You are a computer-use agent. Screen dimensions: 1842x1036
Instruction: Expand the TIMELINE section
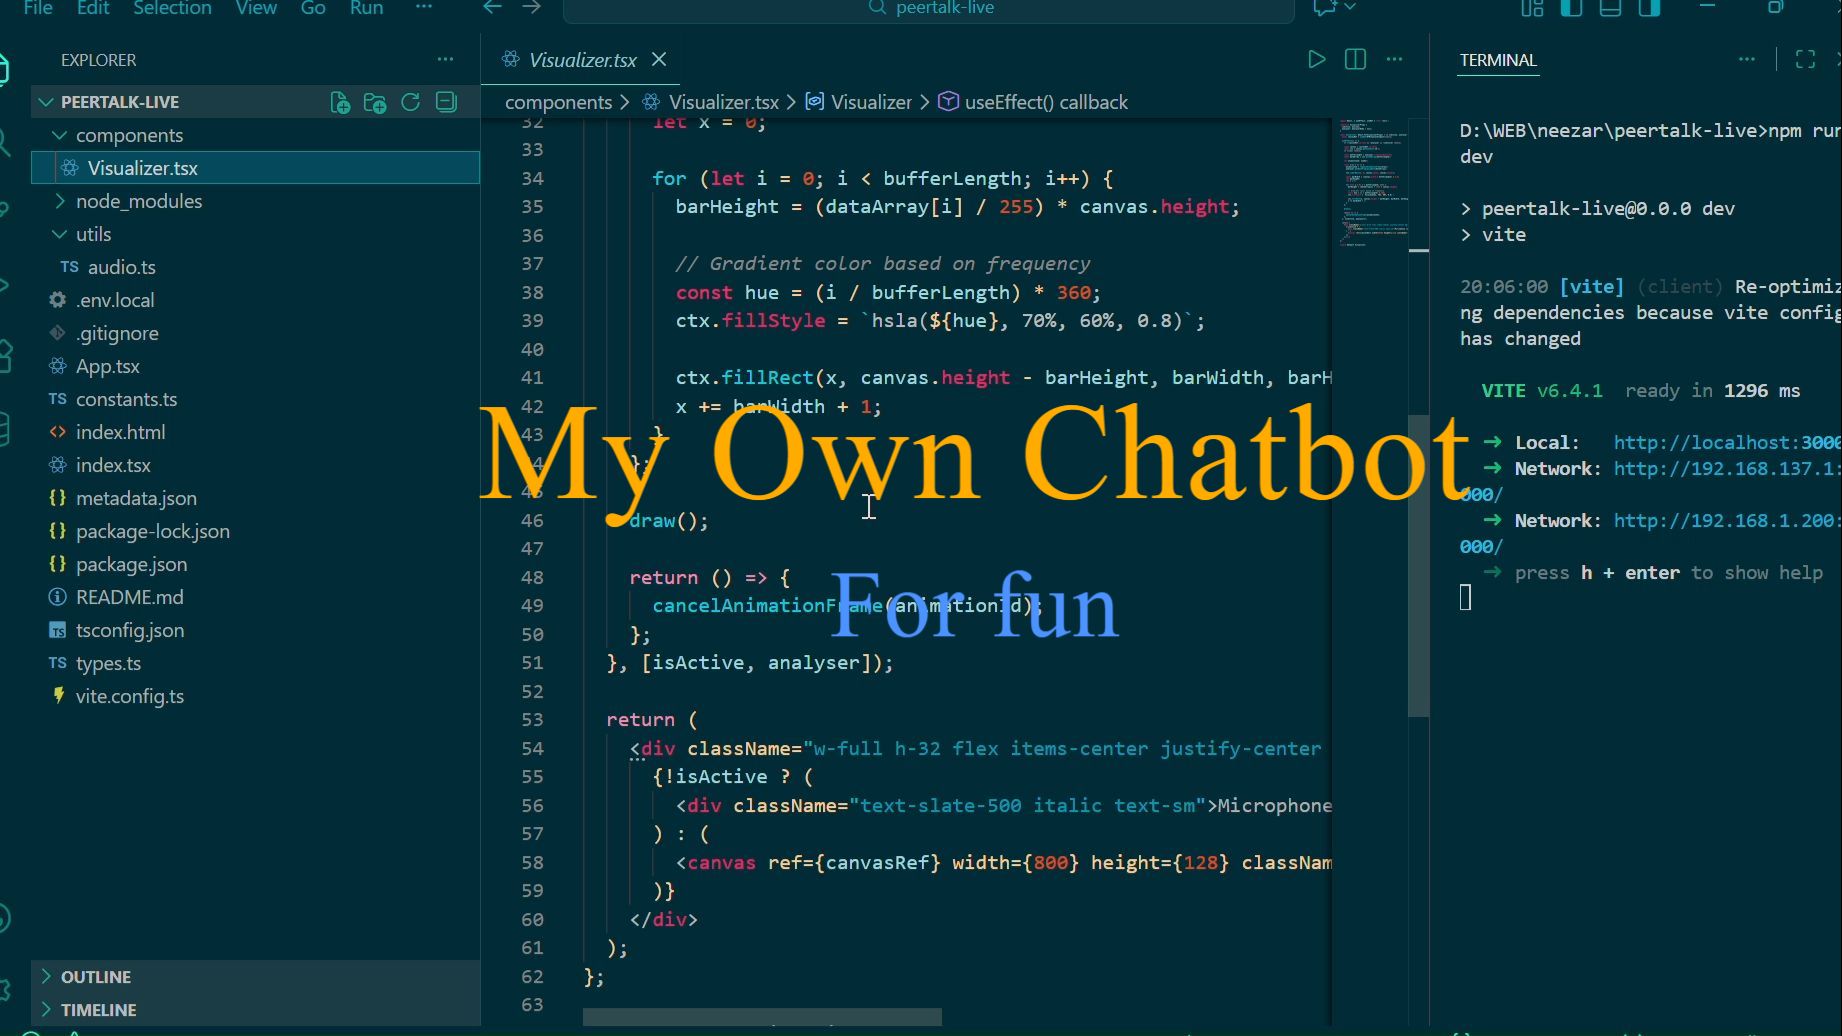click(98, 1010)
